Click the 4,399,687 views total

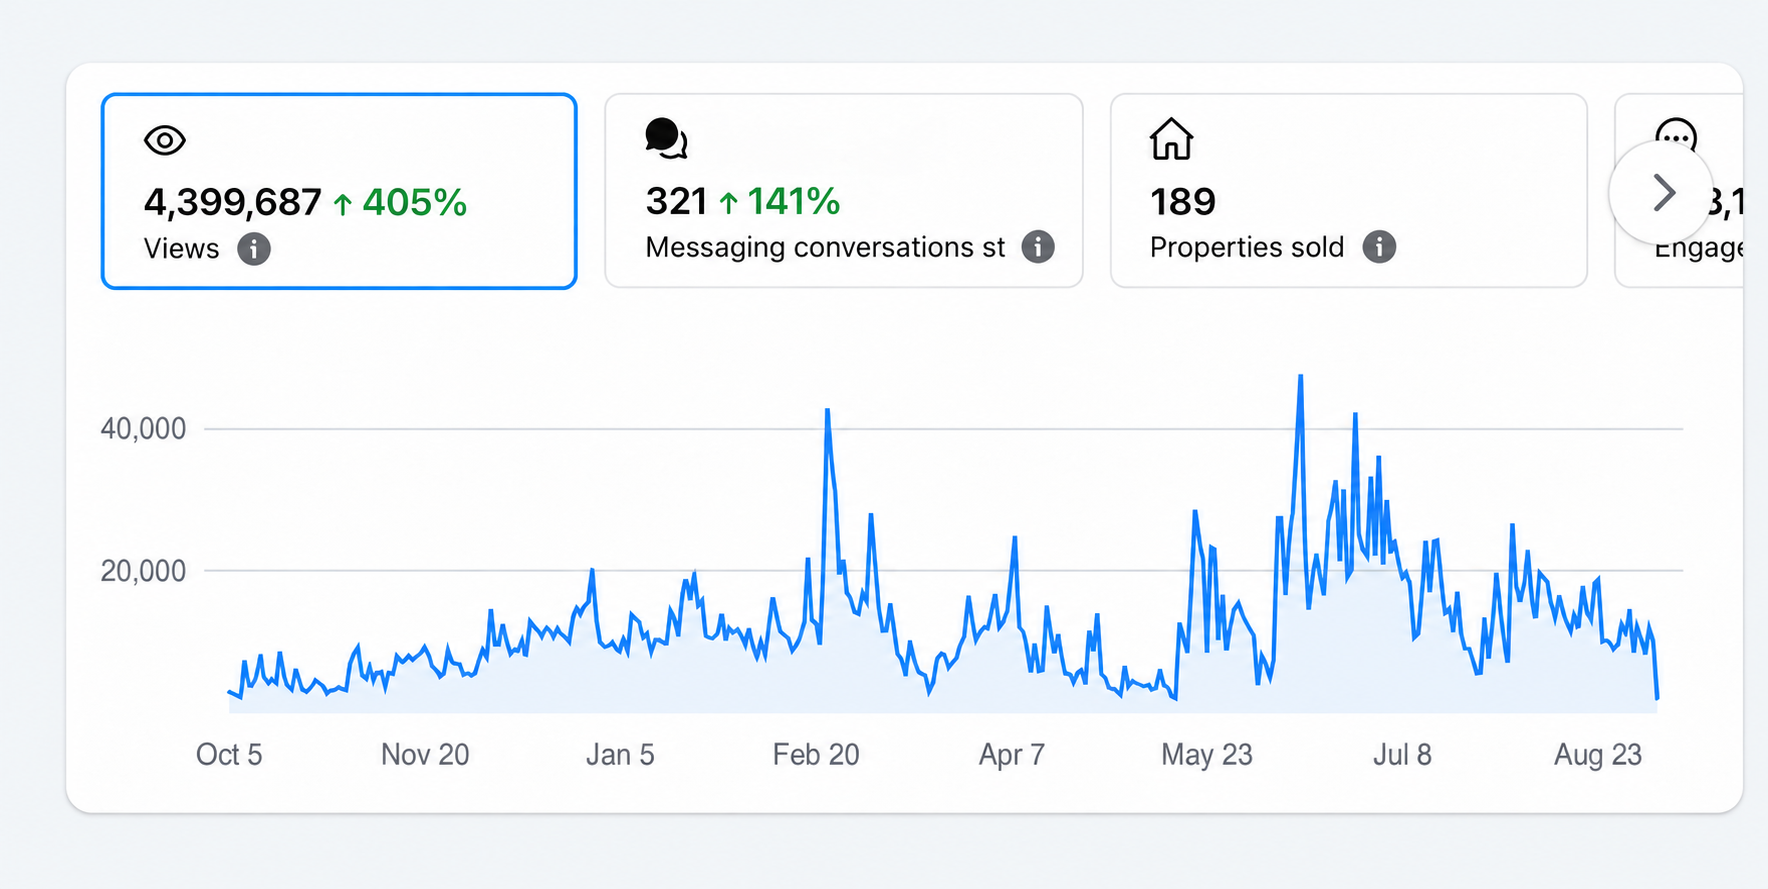coord(233,203)
